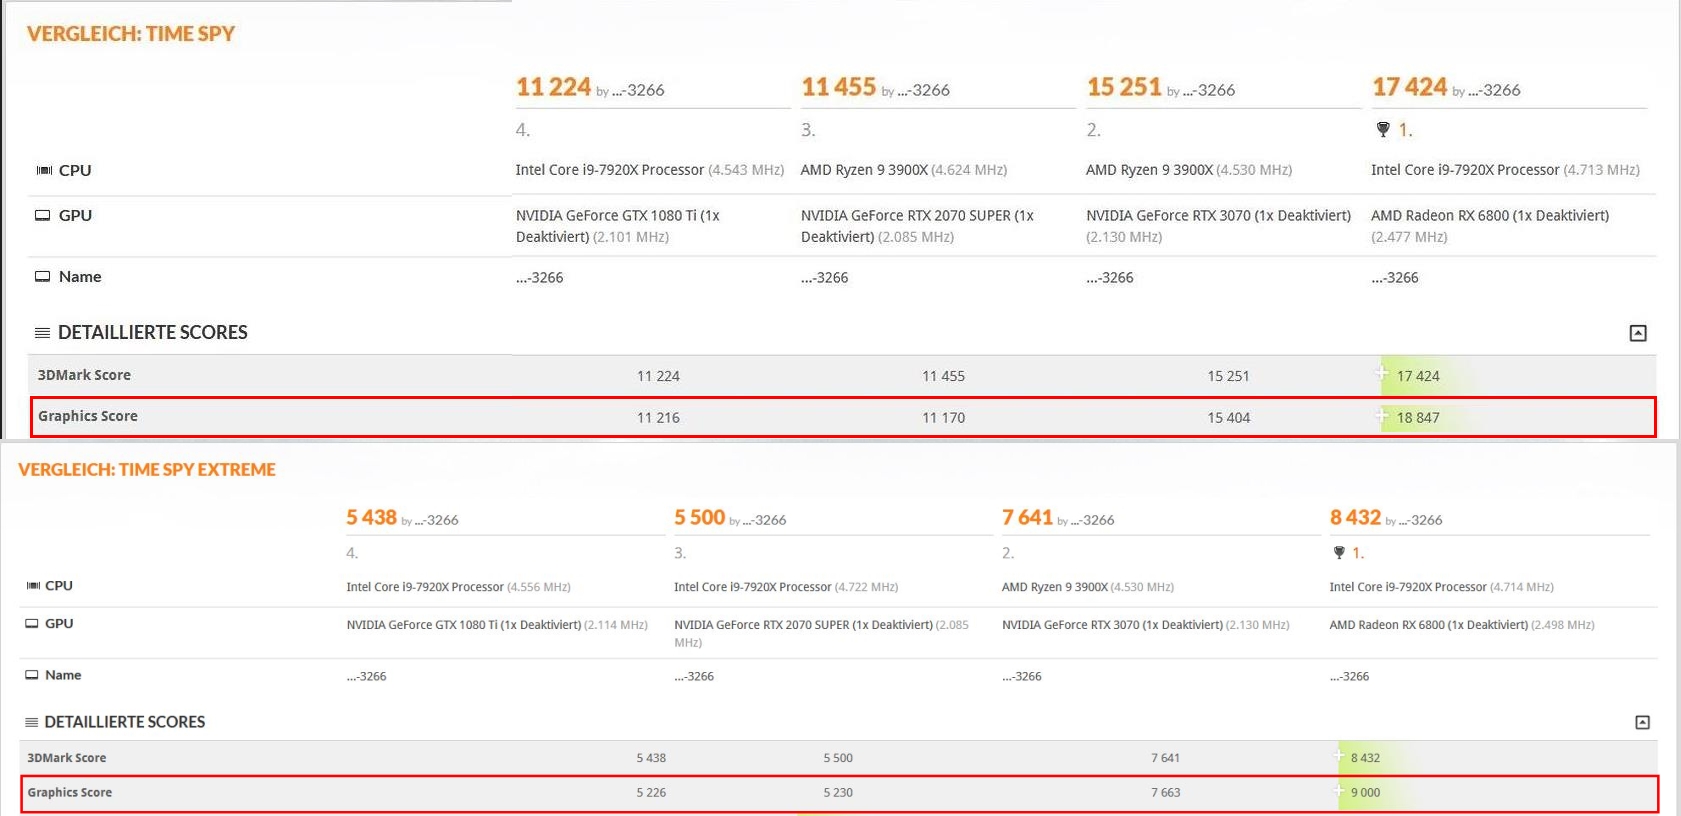This screenshot has height=816, width=1681.
Task: Click the user link 'by ...-3266' beside 15 251
Action: (x=1201, y=90)
